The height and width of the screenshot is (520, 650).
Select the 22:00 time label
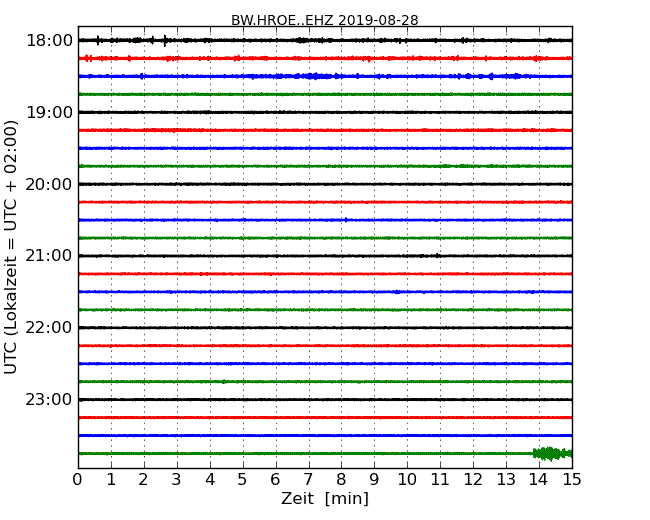click(49, 328)
